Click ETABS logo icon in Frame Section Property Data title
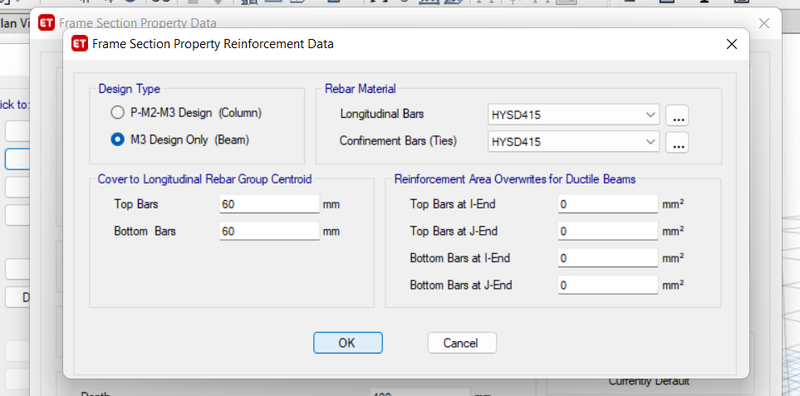This screenshot has height=396, width=800. [46, 23]
